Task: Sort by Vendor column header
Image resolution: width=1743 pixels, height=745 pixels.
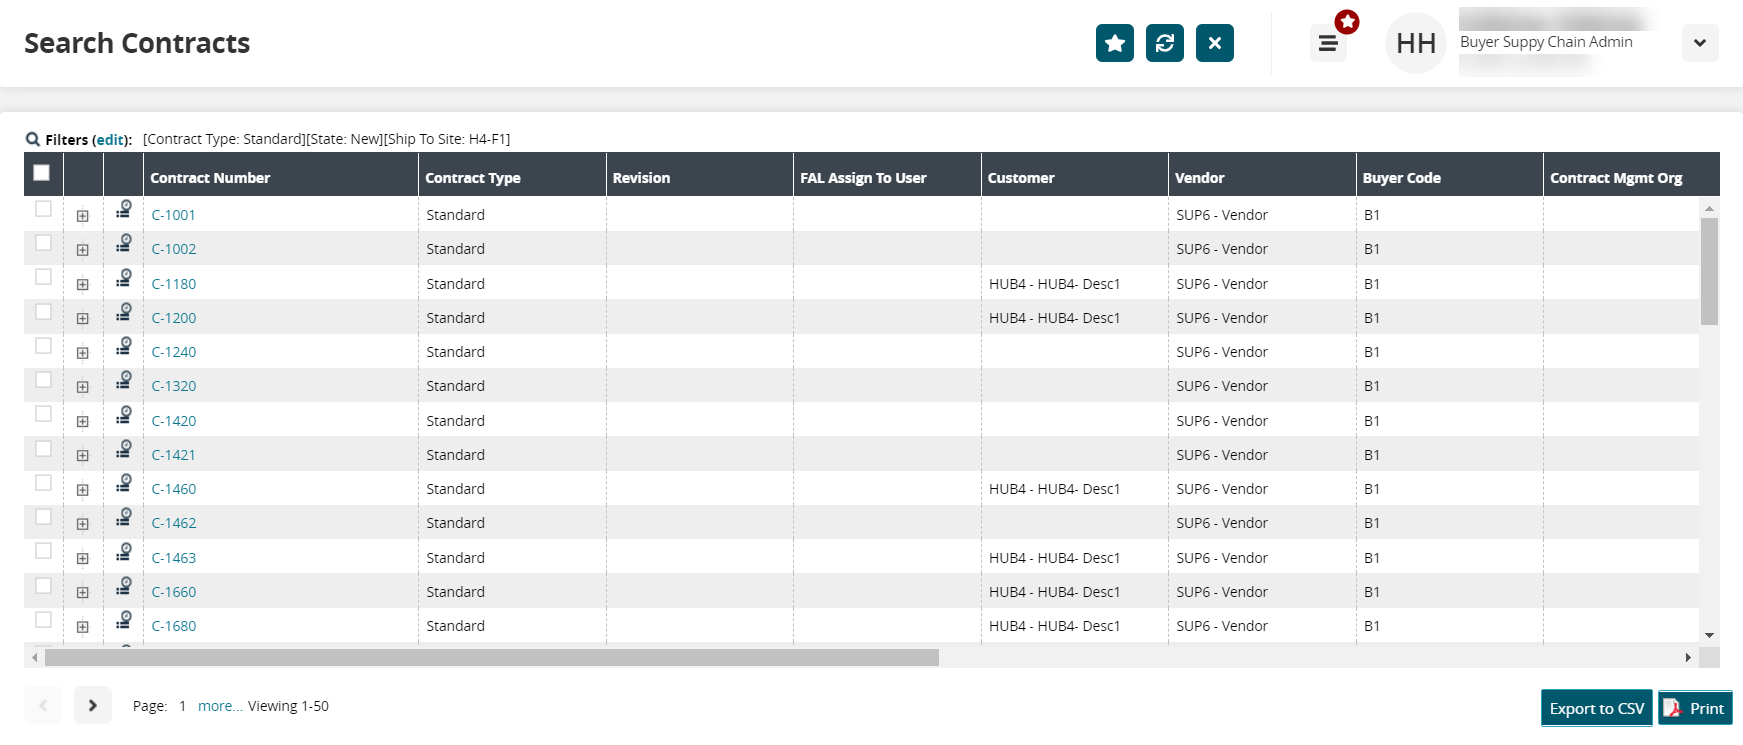Action: pos(1200,178)
